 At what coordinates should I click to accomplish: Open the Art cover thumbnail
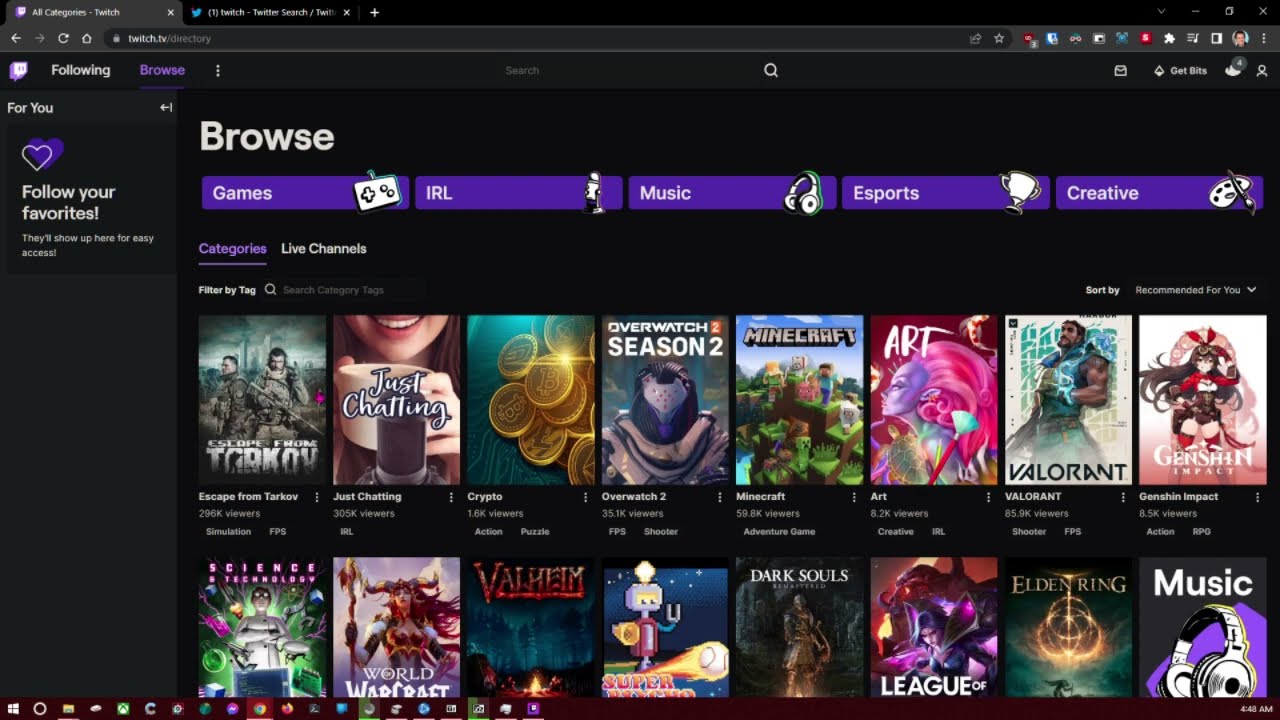(x=934, y=400)
